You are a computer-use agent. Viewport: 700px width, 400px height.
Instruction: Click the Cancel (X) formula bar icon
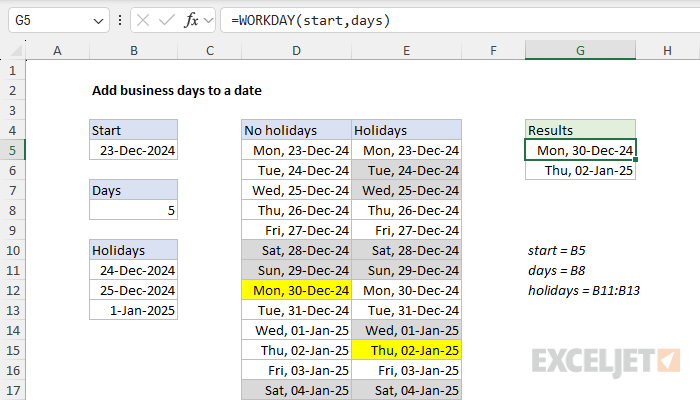(143, 20)
